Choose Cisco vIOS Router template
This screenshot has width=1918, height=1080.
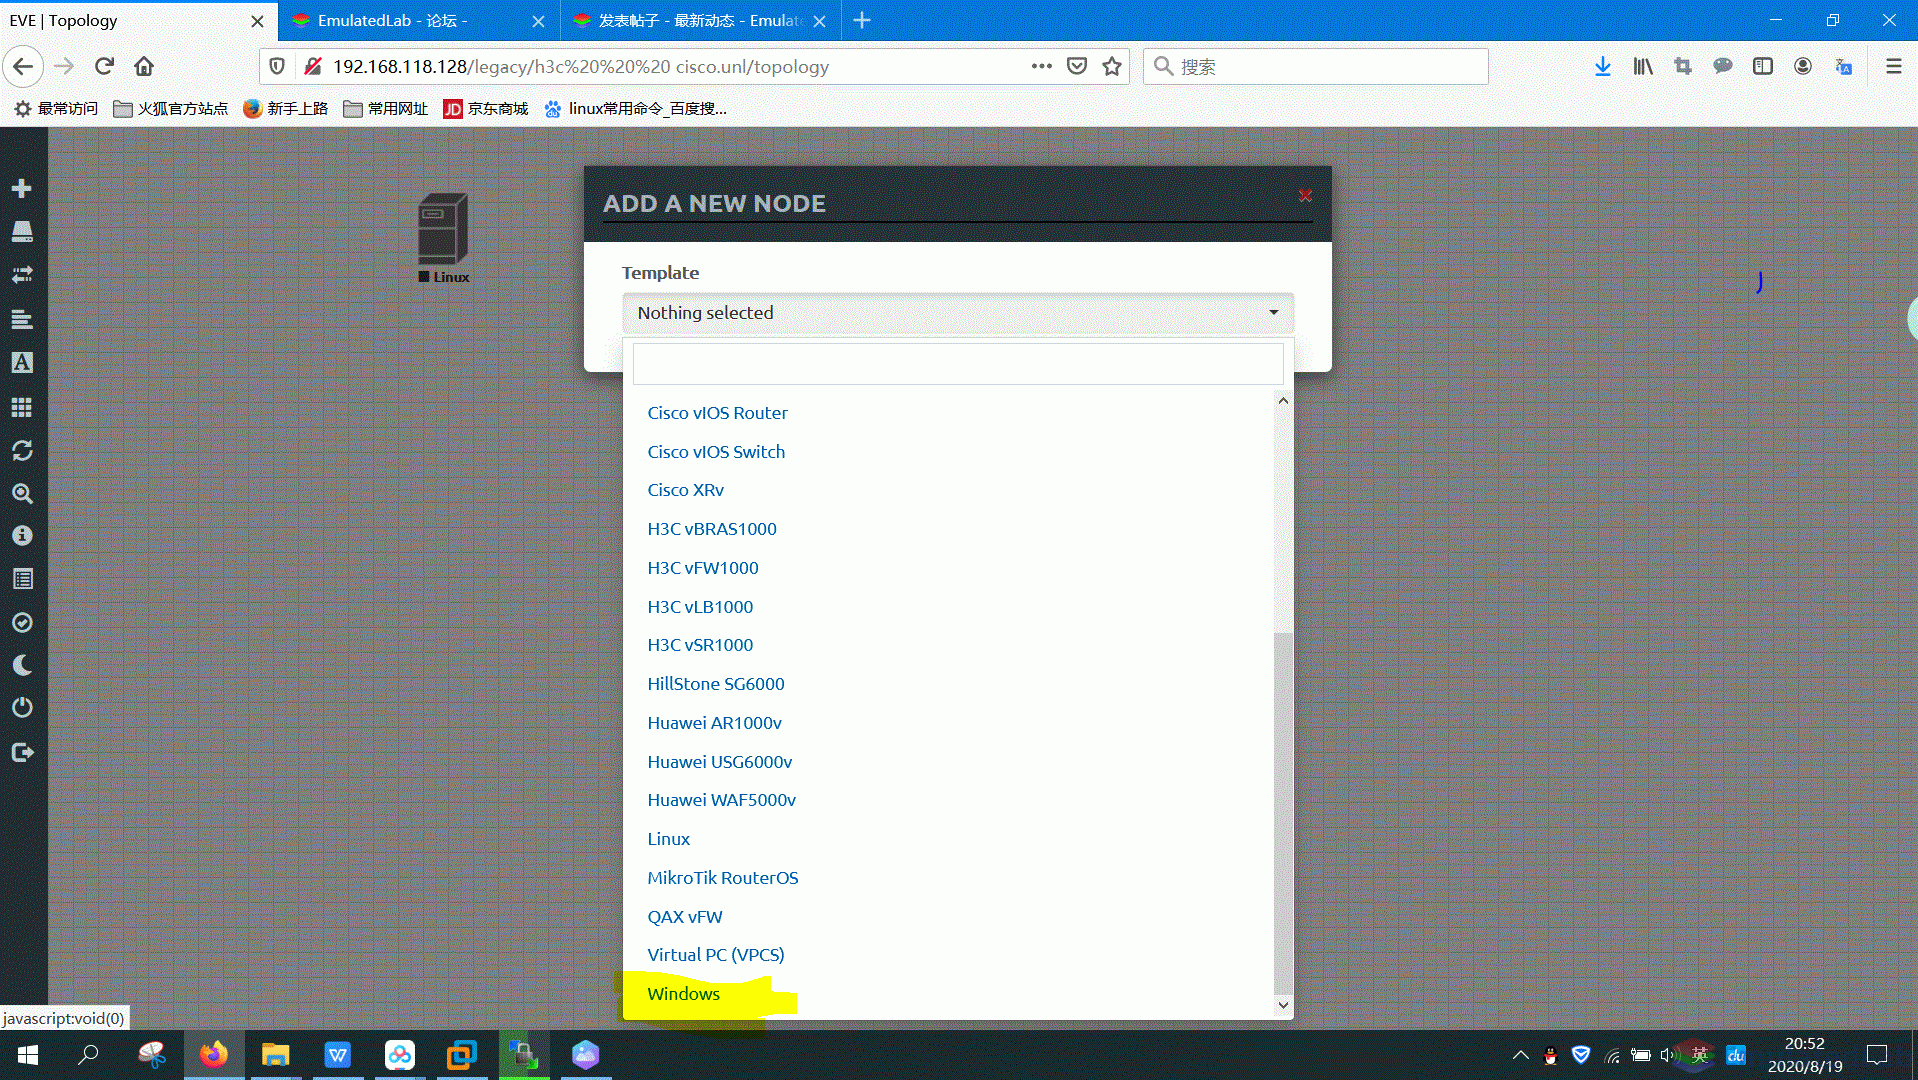click(x=717, y=413)
